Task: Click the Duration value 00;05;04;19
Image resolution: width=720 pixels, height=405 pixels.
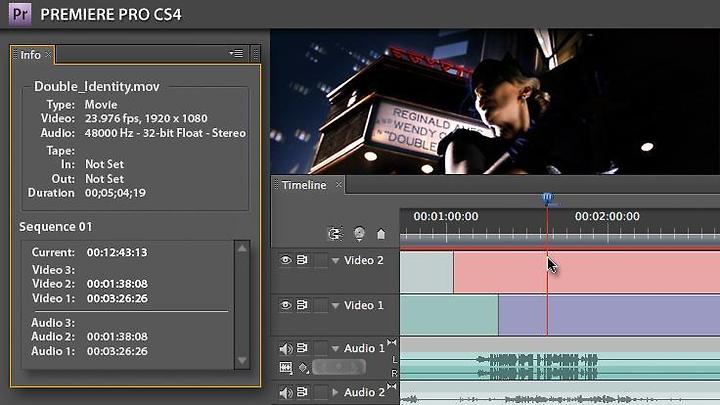Action: (115, 193)
